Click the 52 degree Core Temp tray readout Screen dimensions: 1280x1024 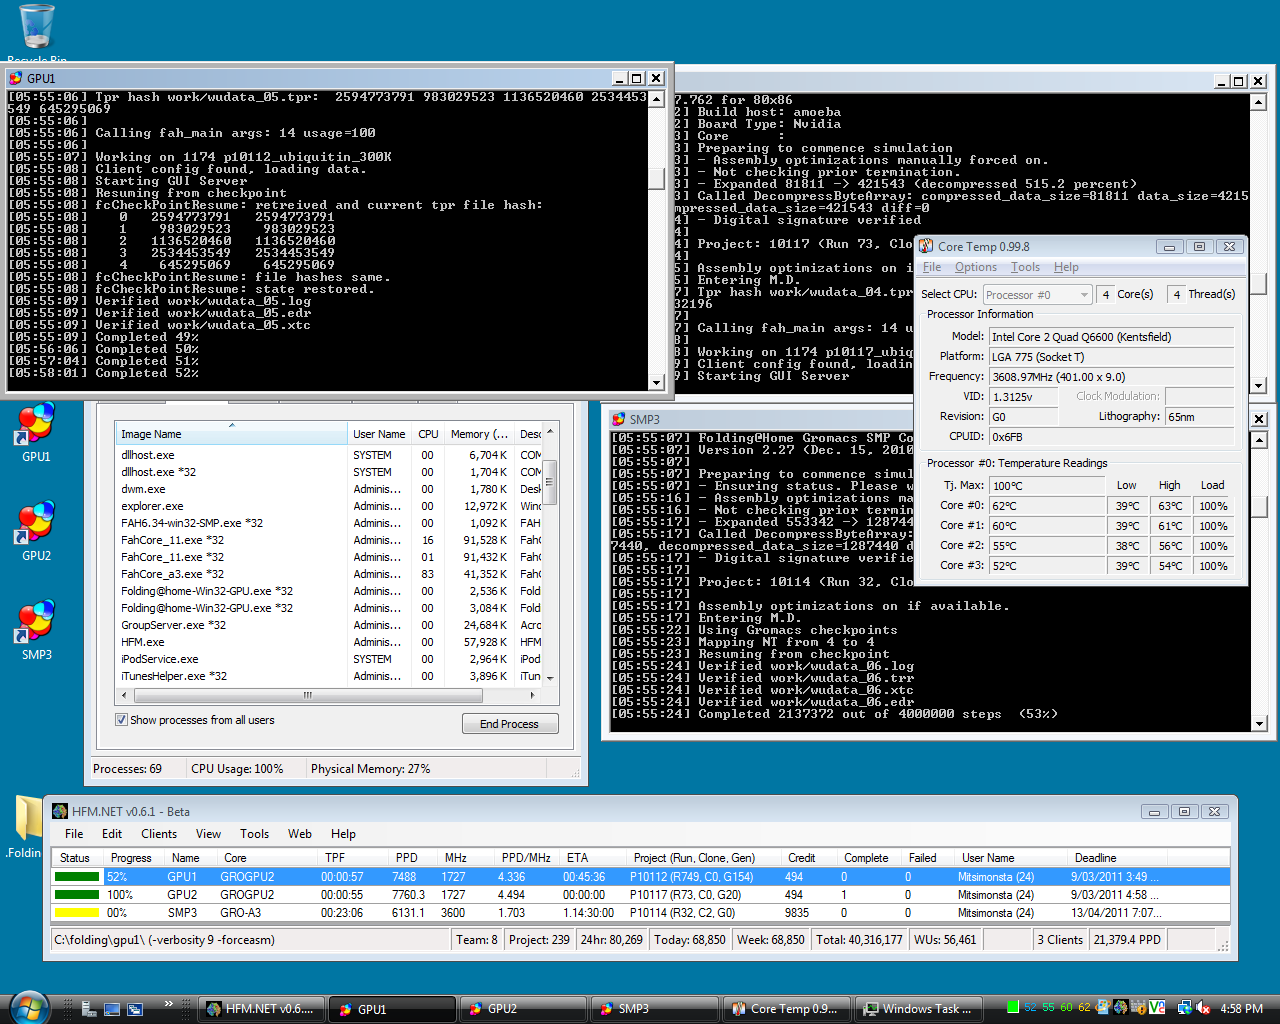[x=1030, y=1008]
